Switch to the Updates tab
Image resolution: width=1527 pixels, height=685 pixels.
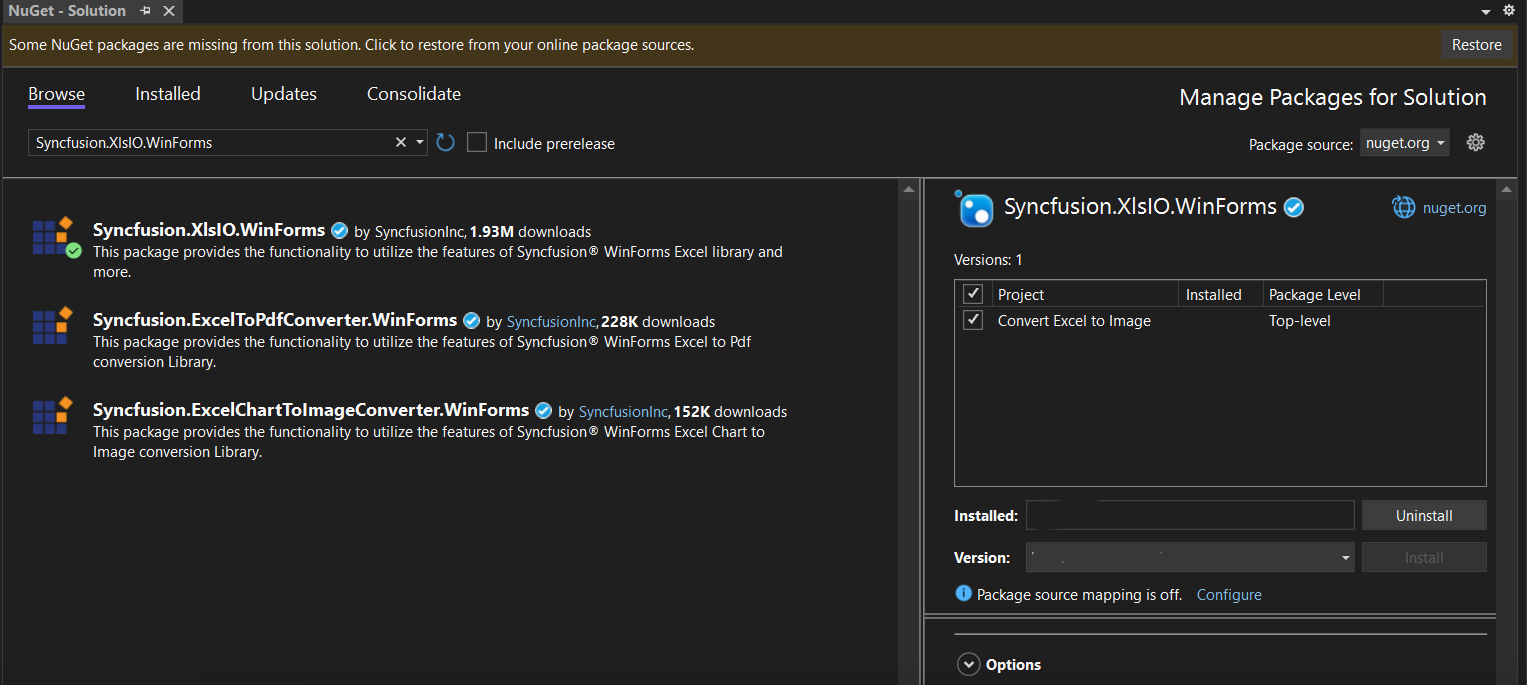tap(284, 94)
